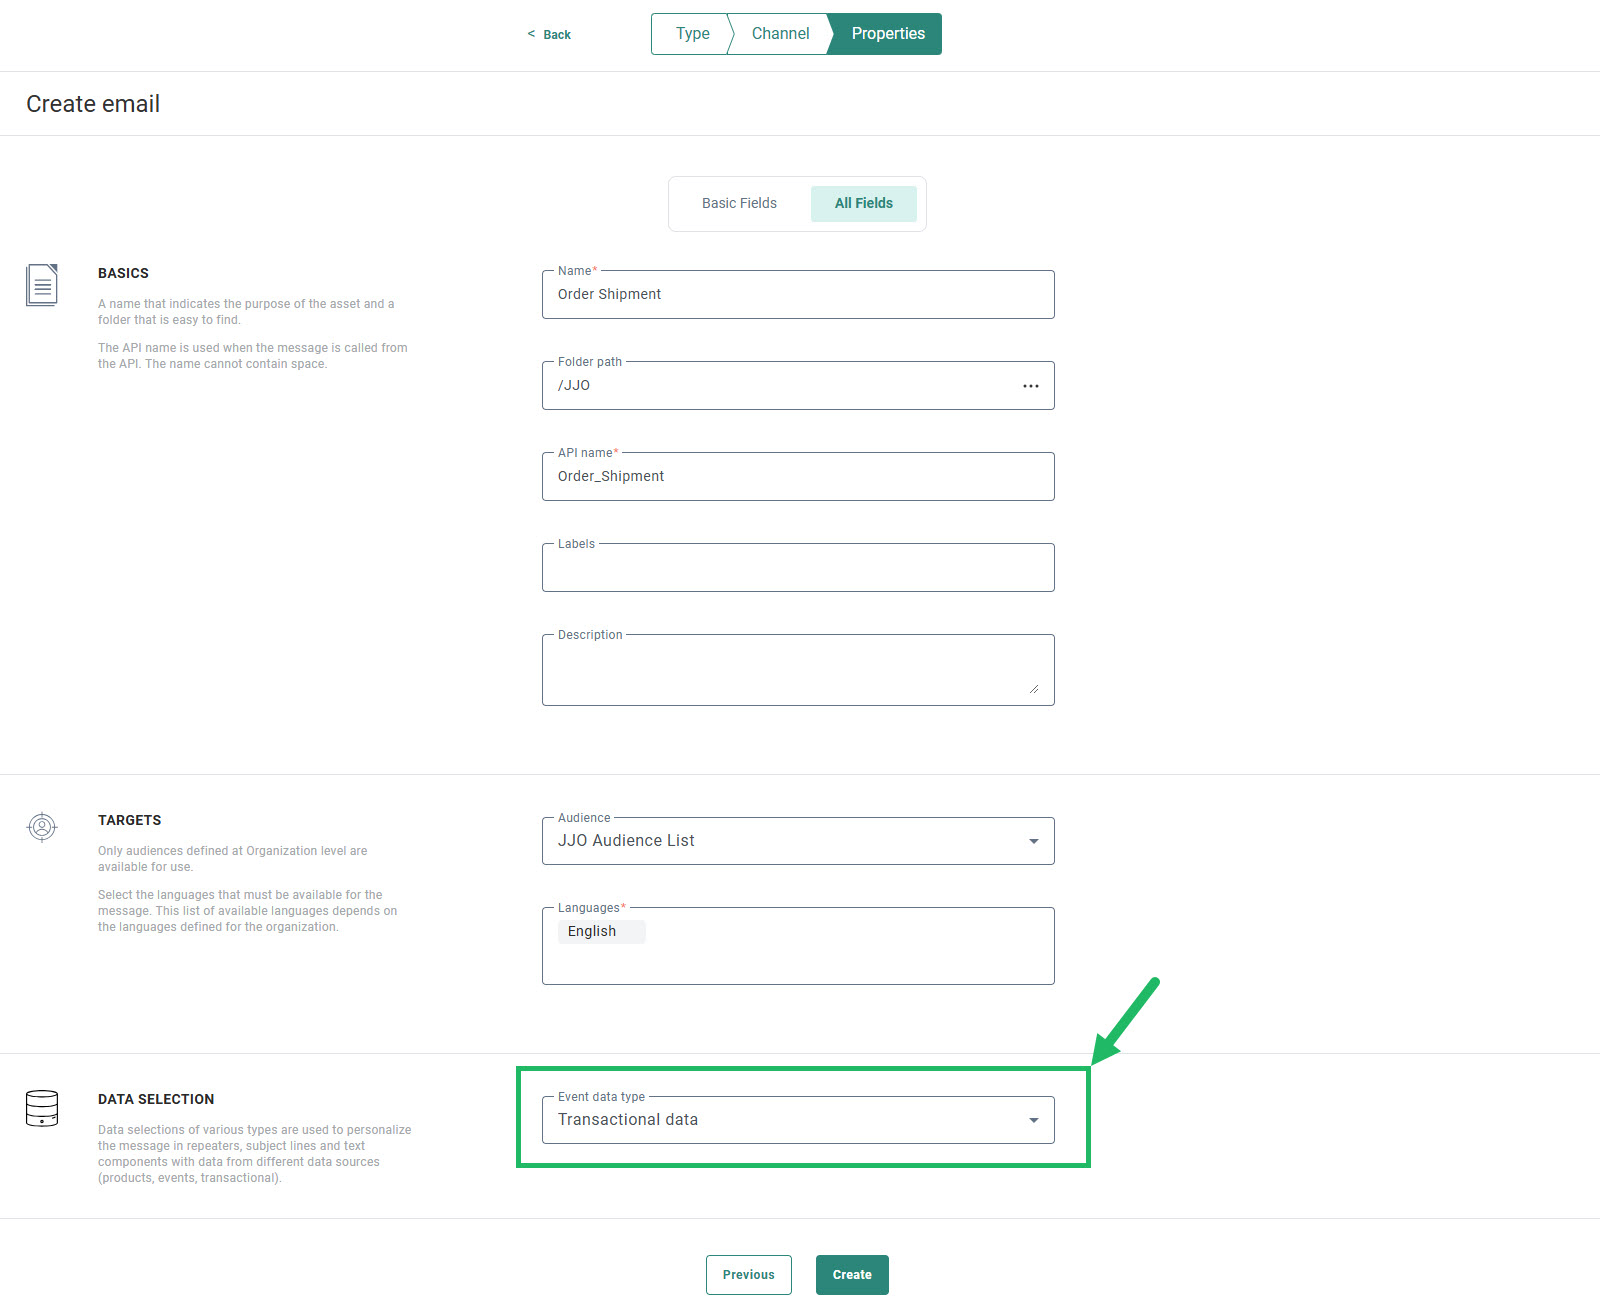Click inside the Description text area
Image resolution: width=1600 pixels, height=1313 pixels.
(x=797, y=670)
